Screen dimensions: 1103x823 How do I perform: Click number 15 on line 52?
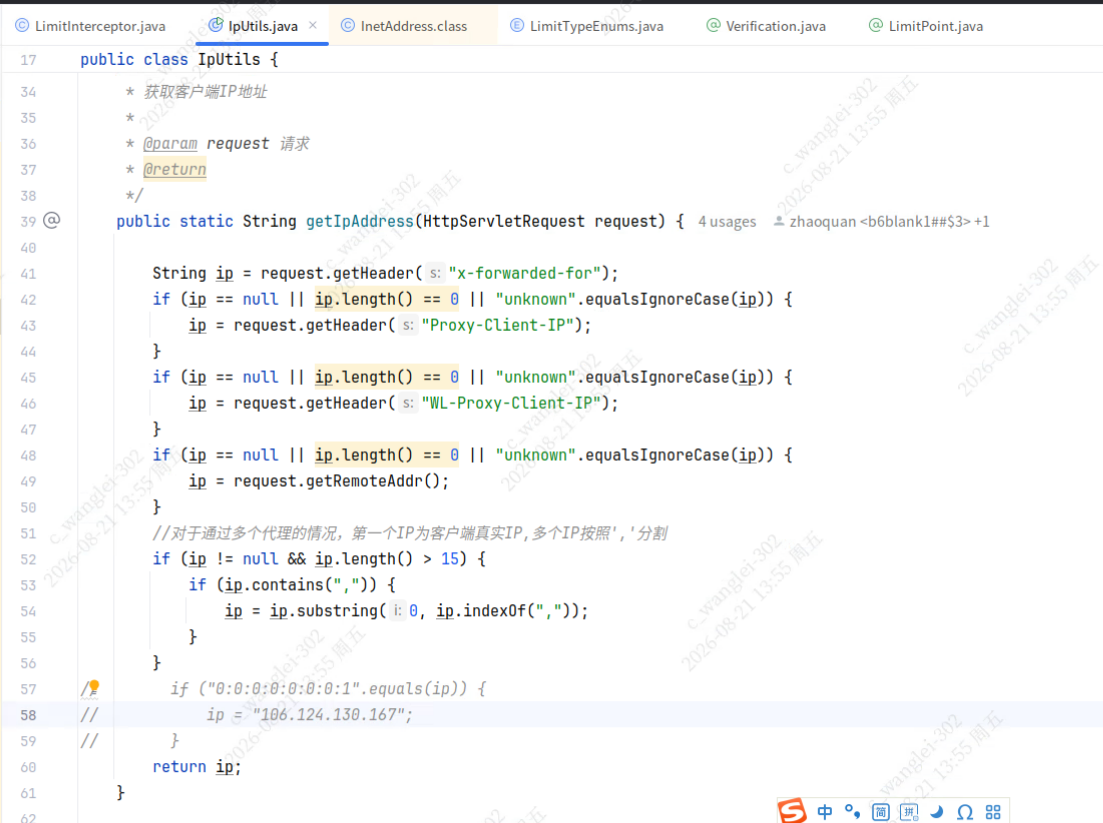click(450, 559)
